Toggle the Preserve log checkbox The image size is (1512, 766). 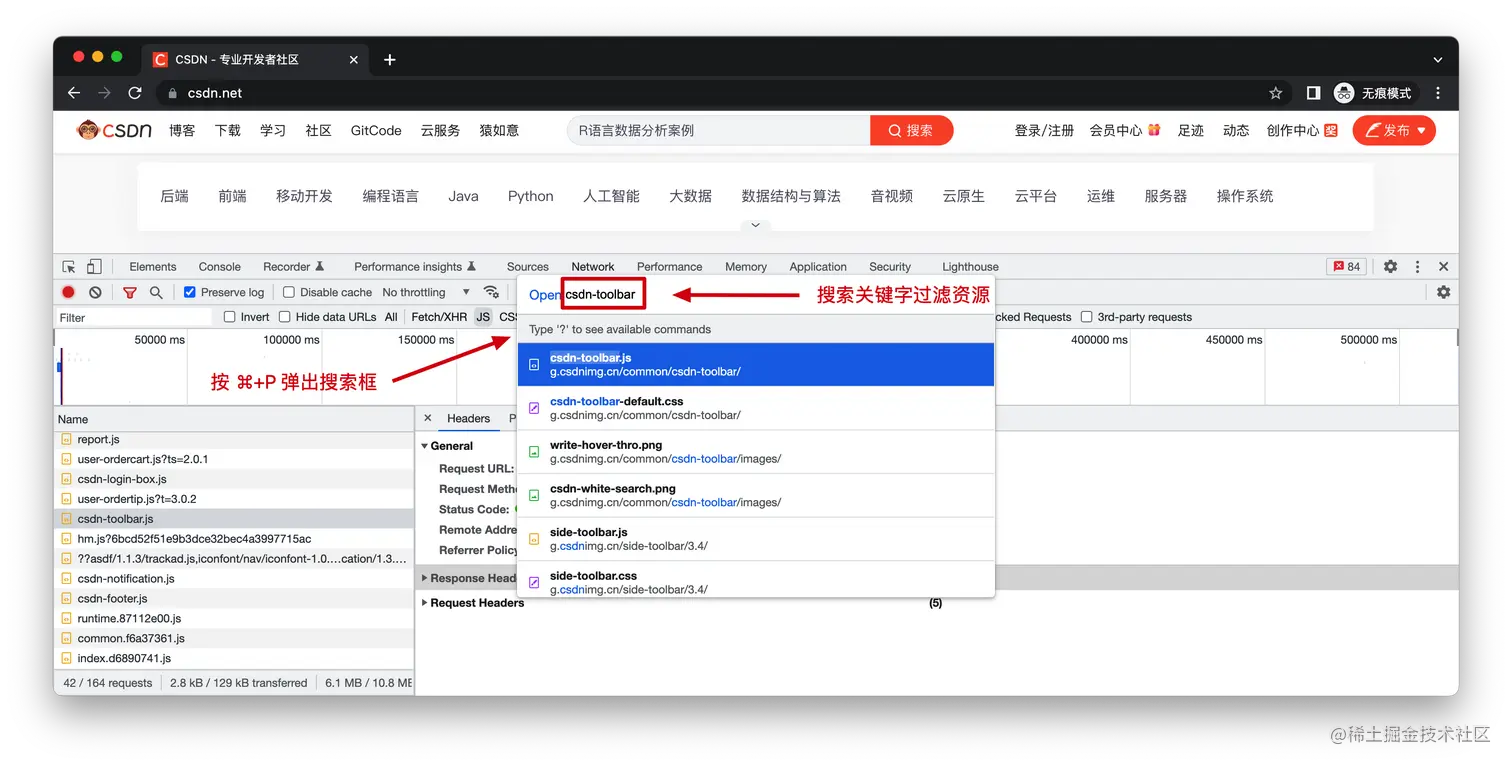coord(190,292)
